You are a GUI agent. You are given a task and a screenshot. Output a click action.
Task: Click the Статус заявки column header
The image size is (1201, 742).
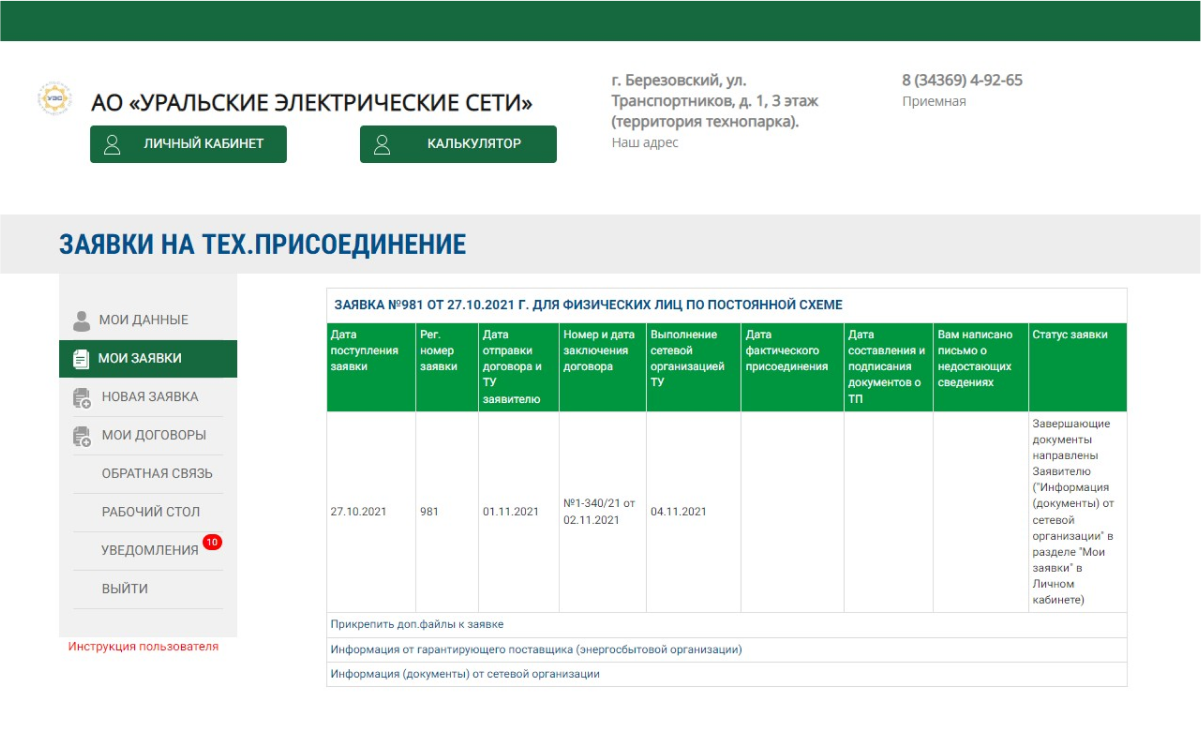1078,367
